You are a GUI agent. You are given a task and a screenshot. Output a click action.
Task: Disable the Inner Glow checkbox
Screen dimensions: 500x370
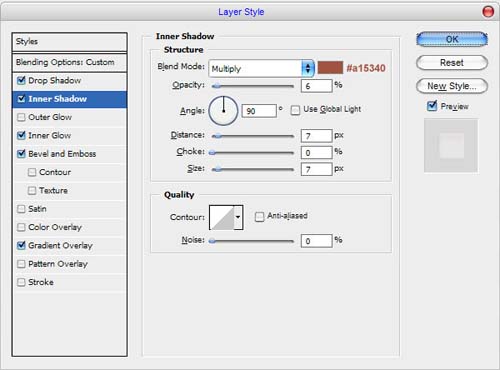(x=21, y=135)
